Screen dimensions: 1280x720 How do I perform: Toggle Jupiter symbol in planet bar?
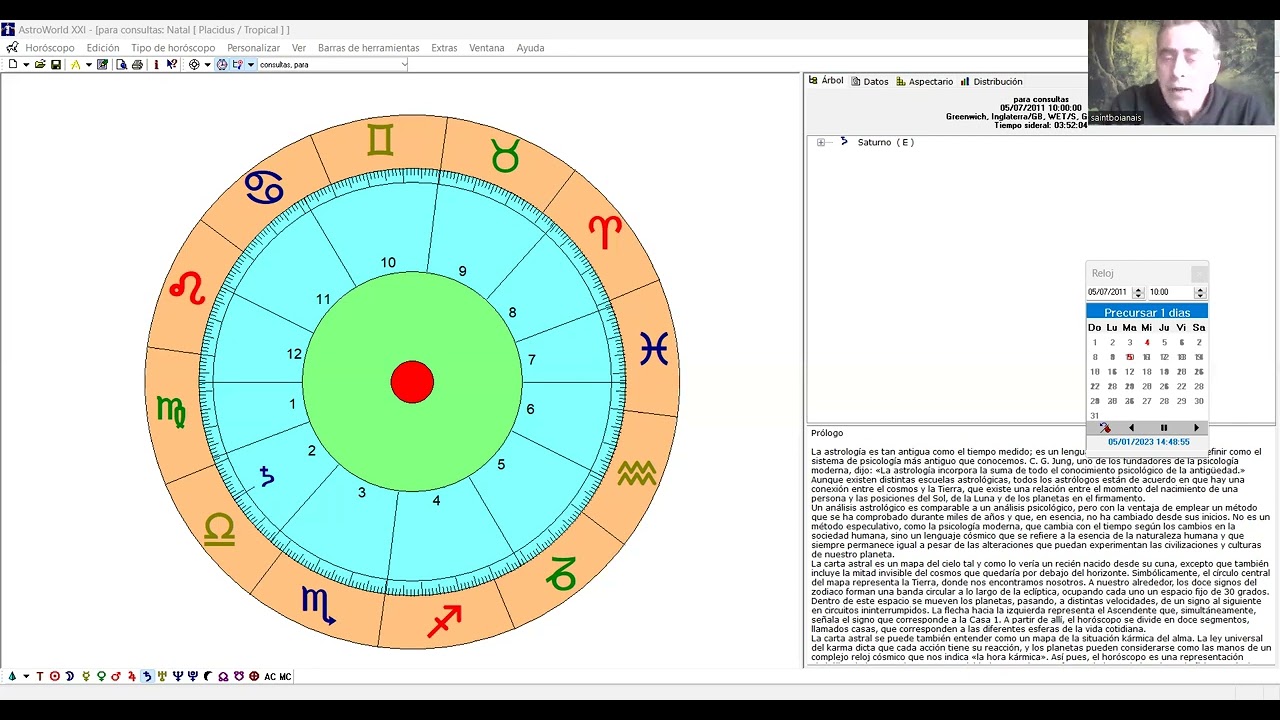(132, 676)
